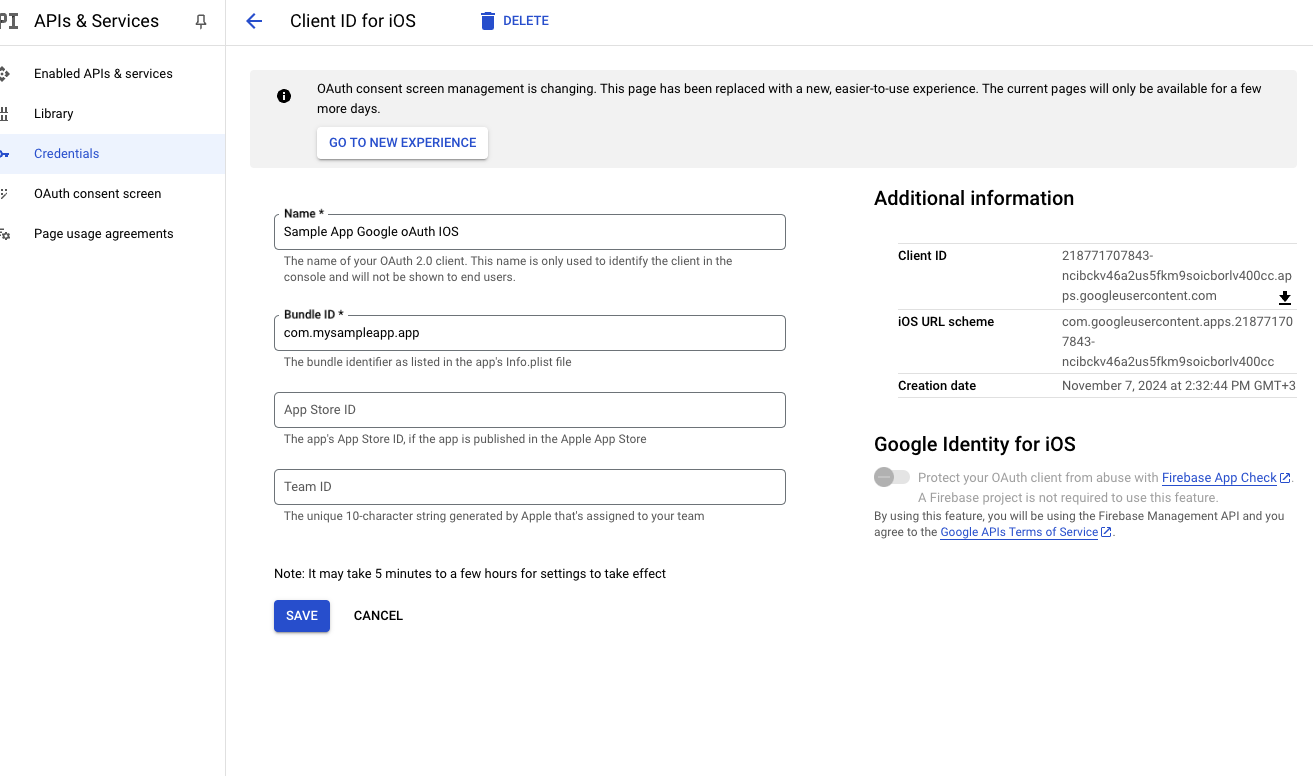The width and height of the screenshot is (1313, 776).
Task: Click the iOS URL scheme row label
Action: (946, 322)
